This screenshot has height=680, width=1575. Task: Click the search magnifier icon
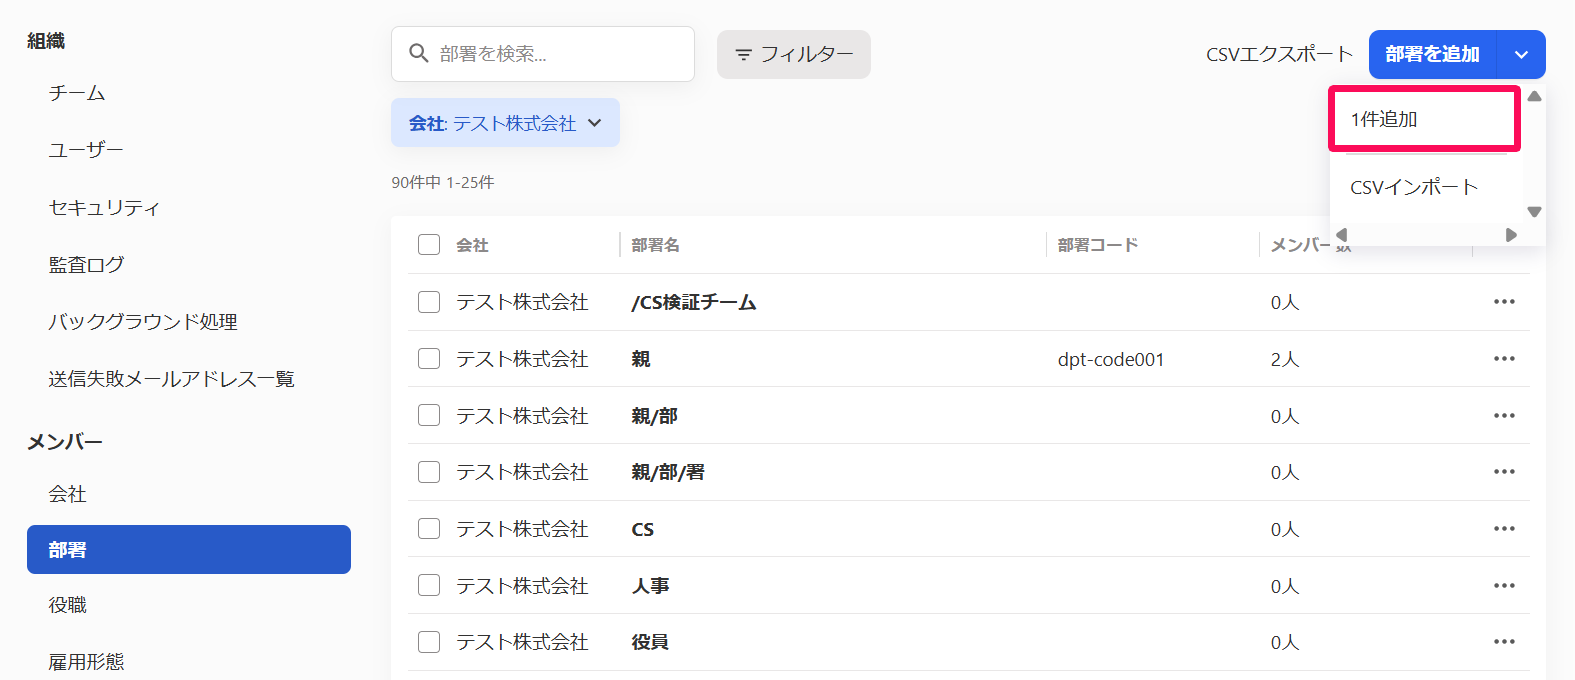coord(419,53)
